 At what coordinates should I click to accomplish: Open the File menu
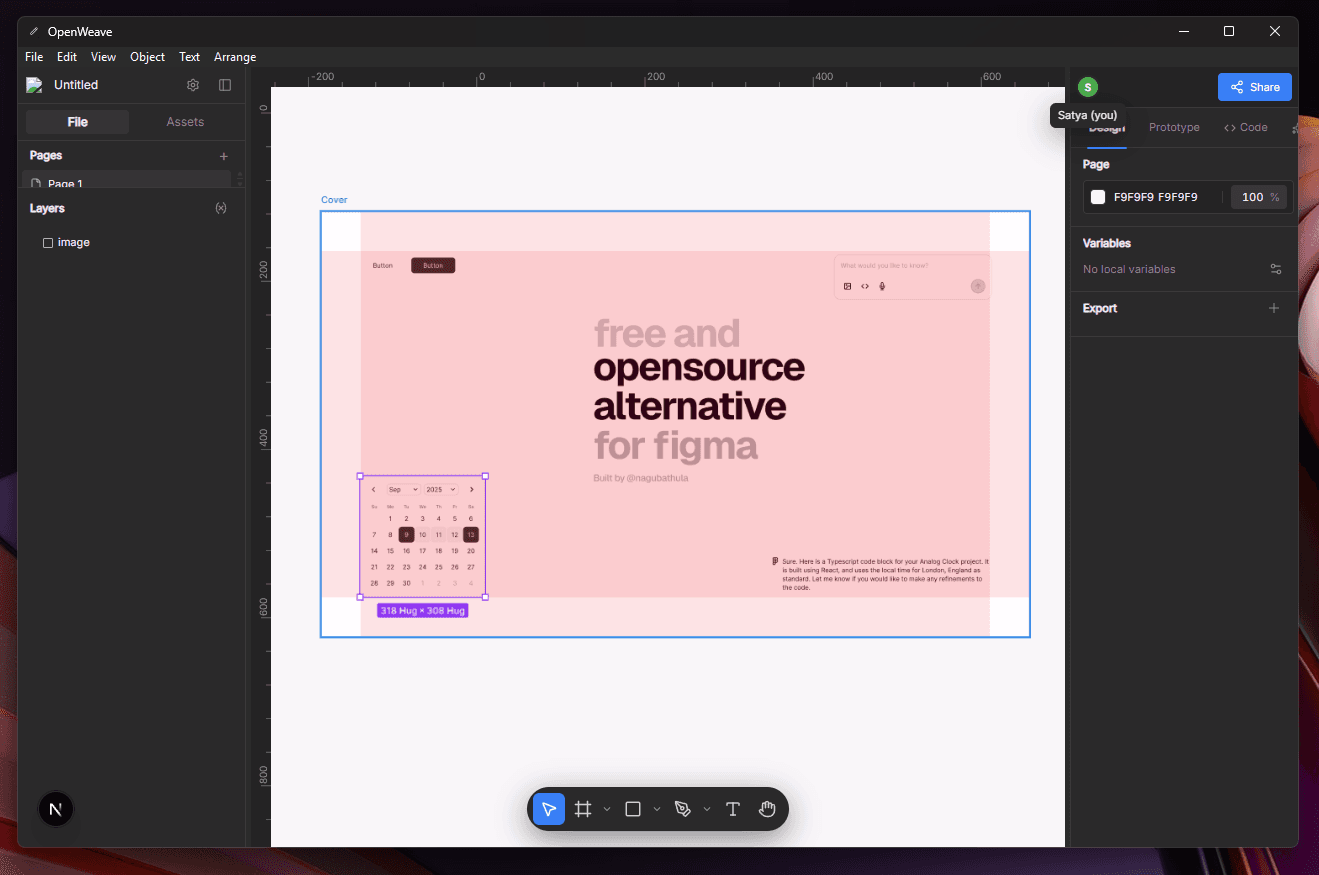click(x=34, y=57)
